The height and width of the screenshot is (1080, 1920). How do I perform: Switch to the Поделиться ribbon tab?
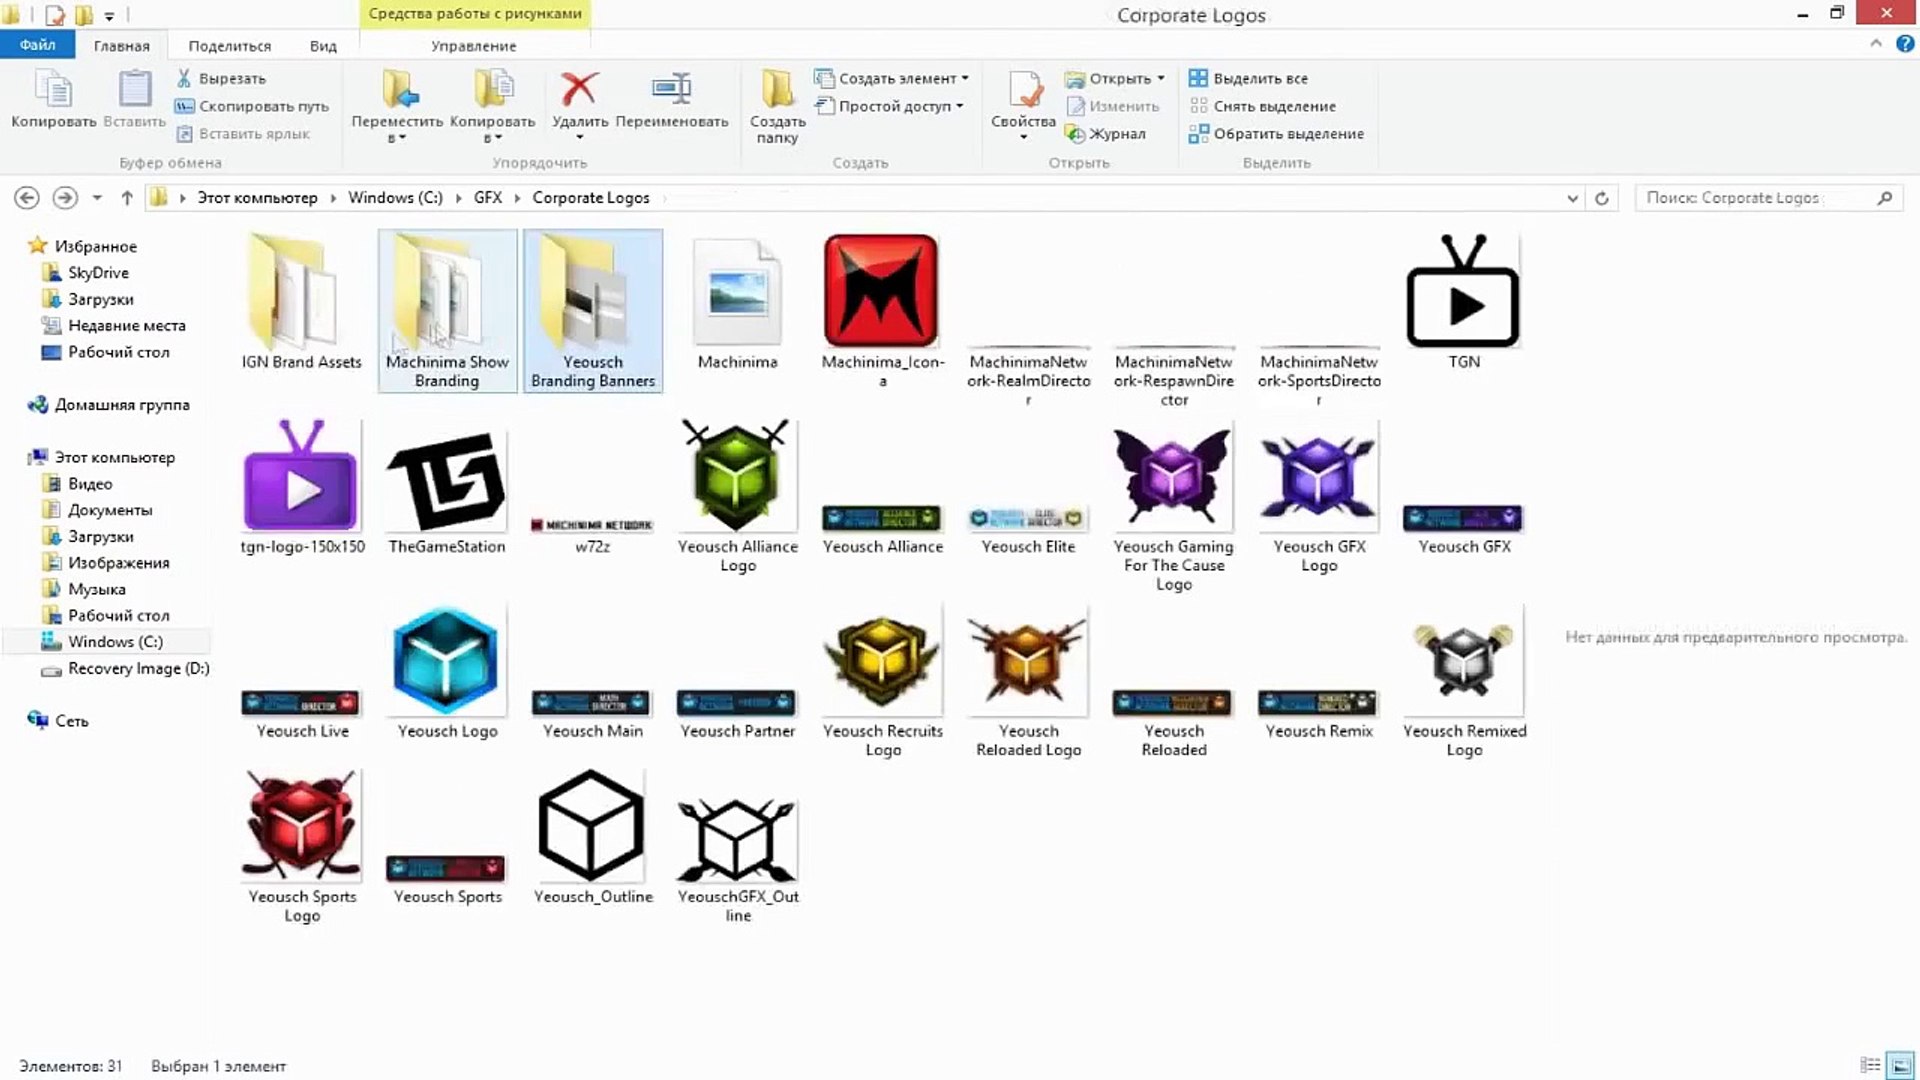click(x=229, y=46)
